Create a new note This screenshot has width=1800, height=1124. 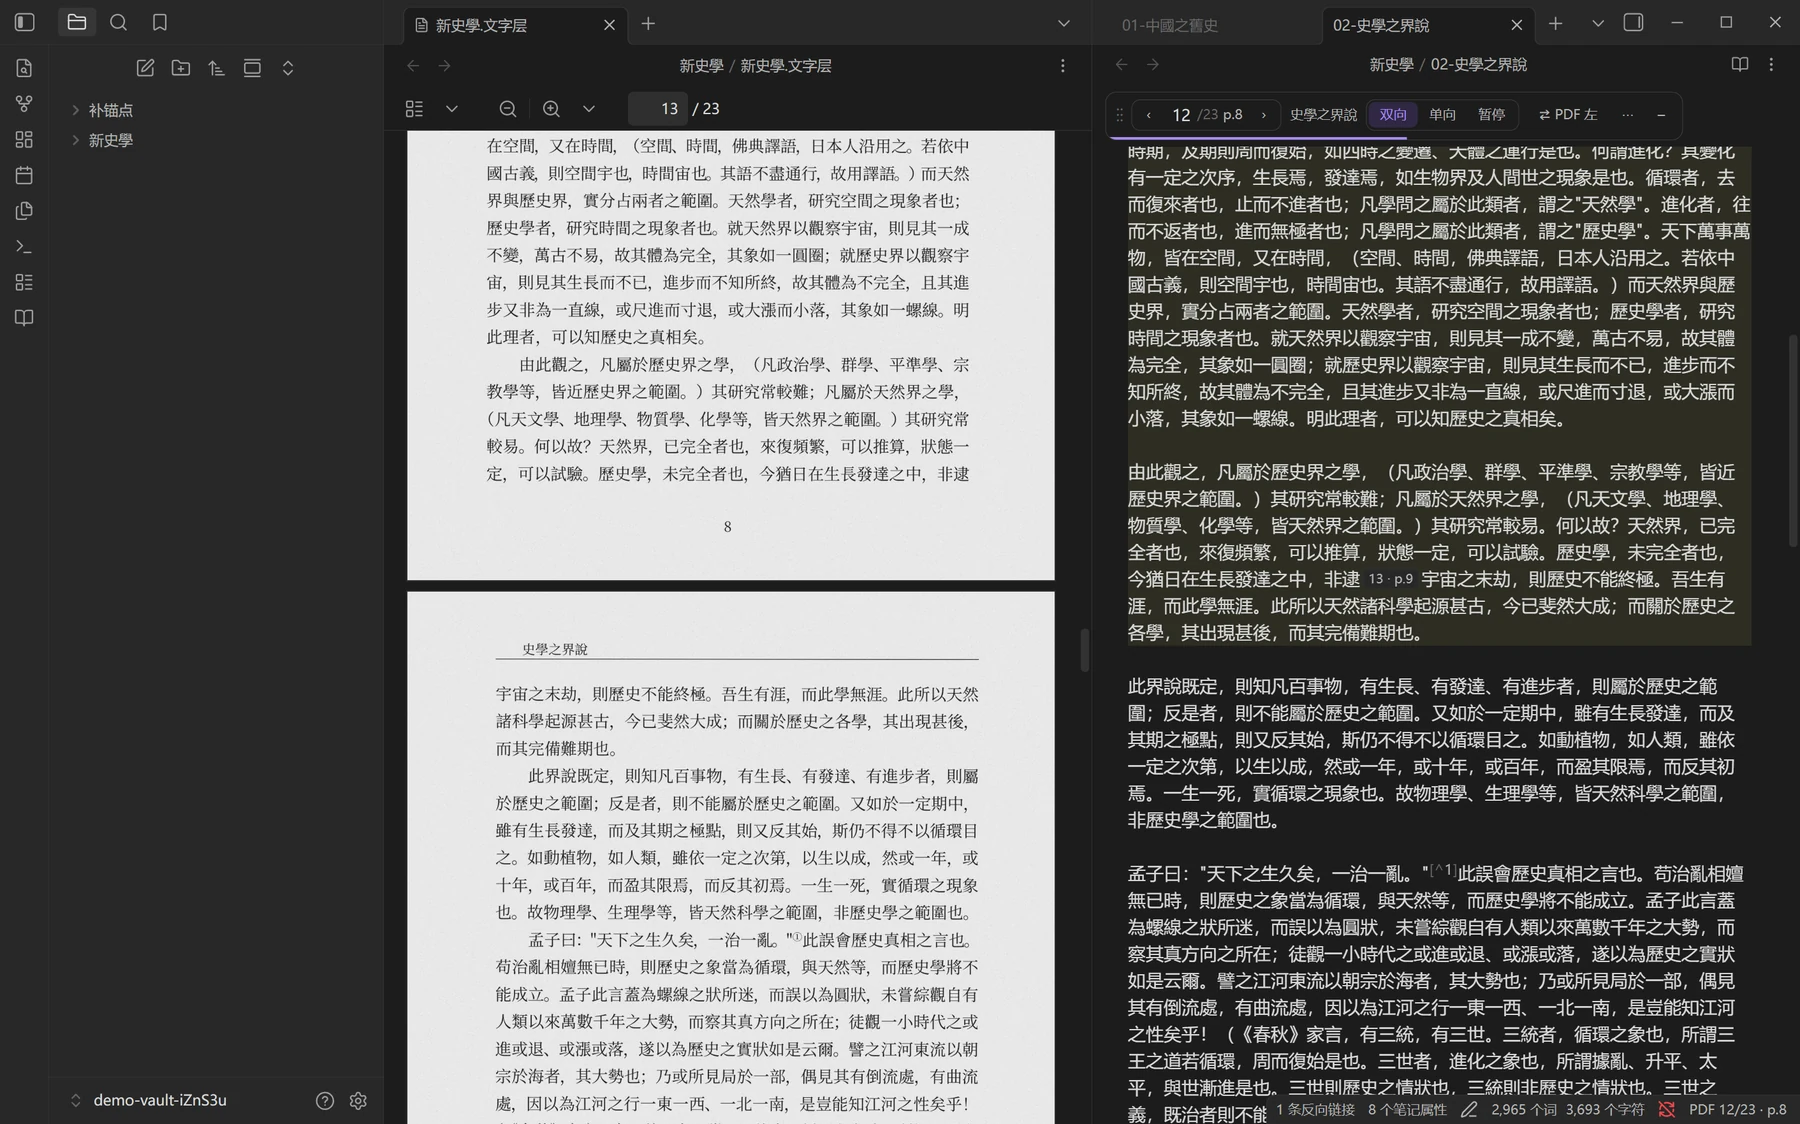tap(145, 68)
